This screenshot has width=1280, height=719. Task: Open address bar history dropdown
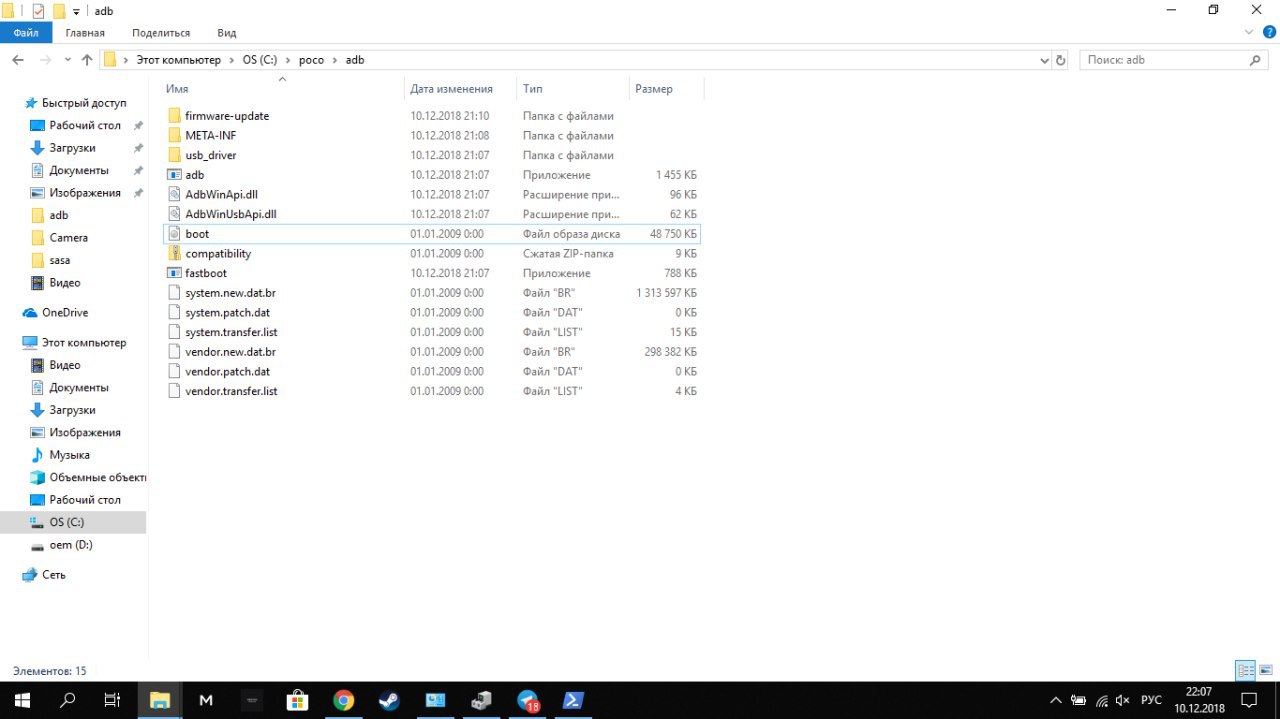pos(1044,60)
